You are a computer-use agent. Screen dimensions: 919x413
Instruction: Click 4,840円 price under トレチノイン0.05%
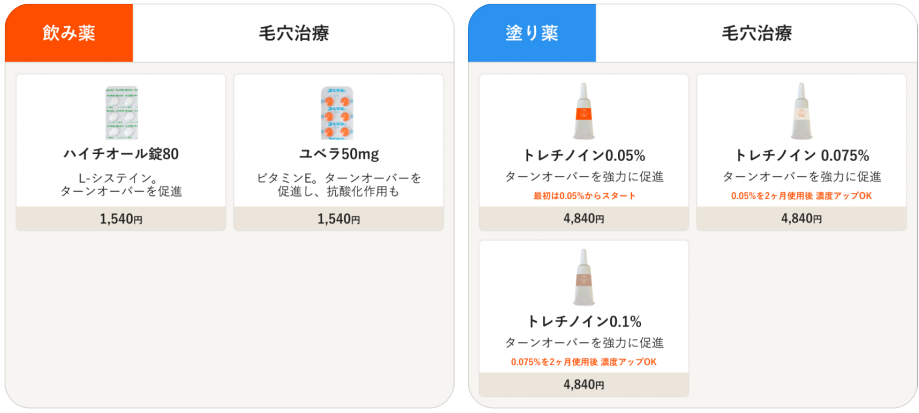(x=584, y=219)
